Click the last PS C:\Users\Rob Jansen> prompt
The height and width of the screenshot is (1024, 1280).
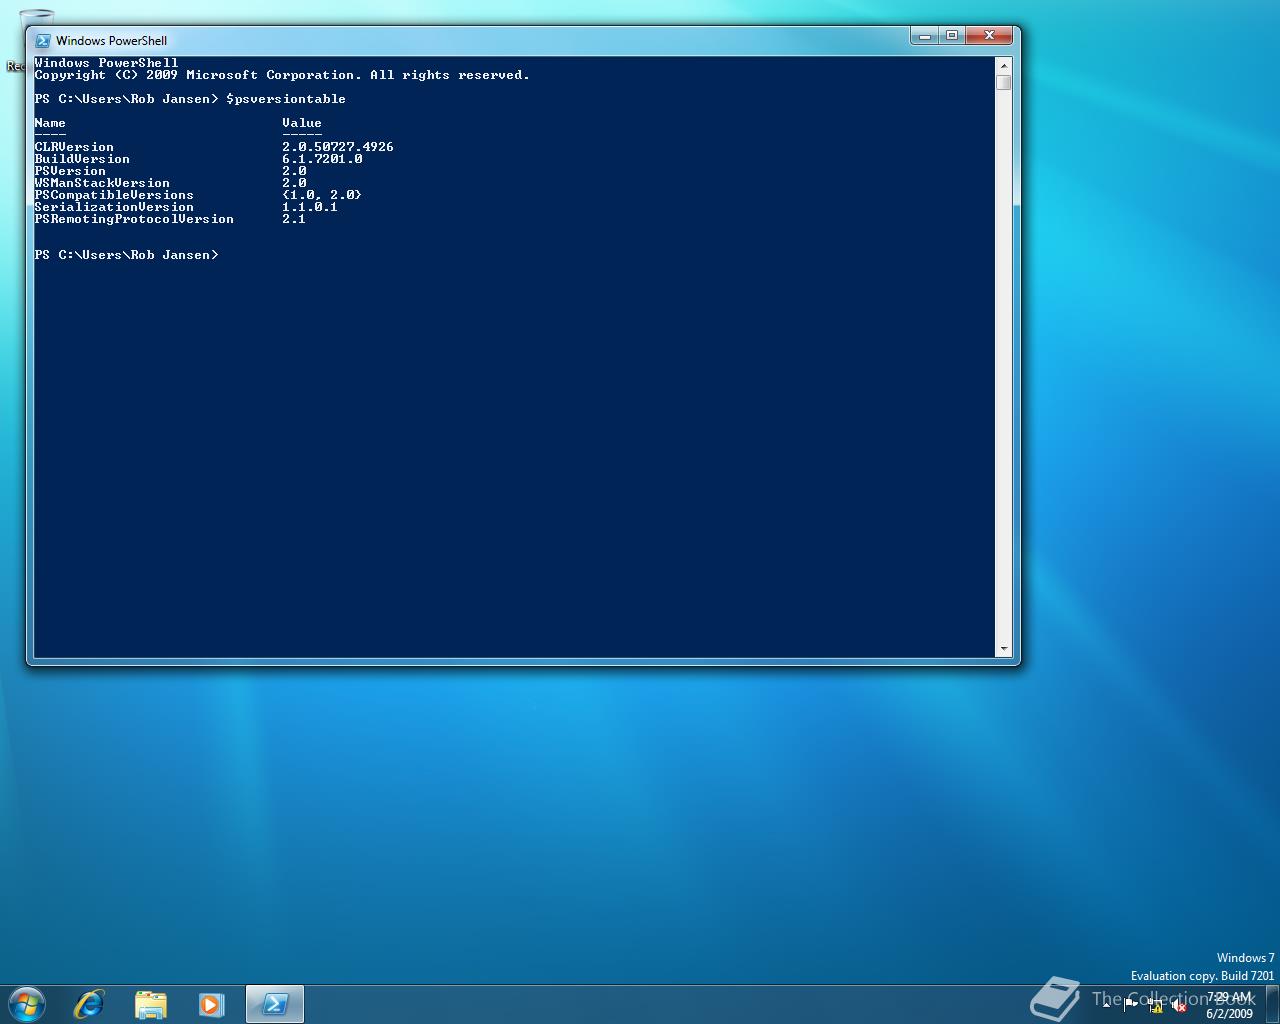(126, 255)
